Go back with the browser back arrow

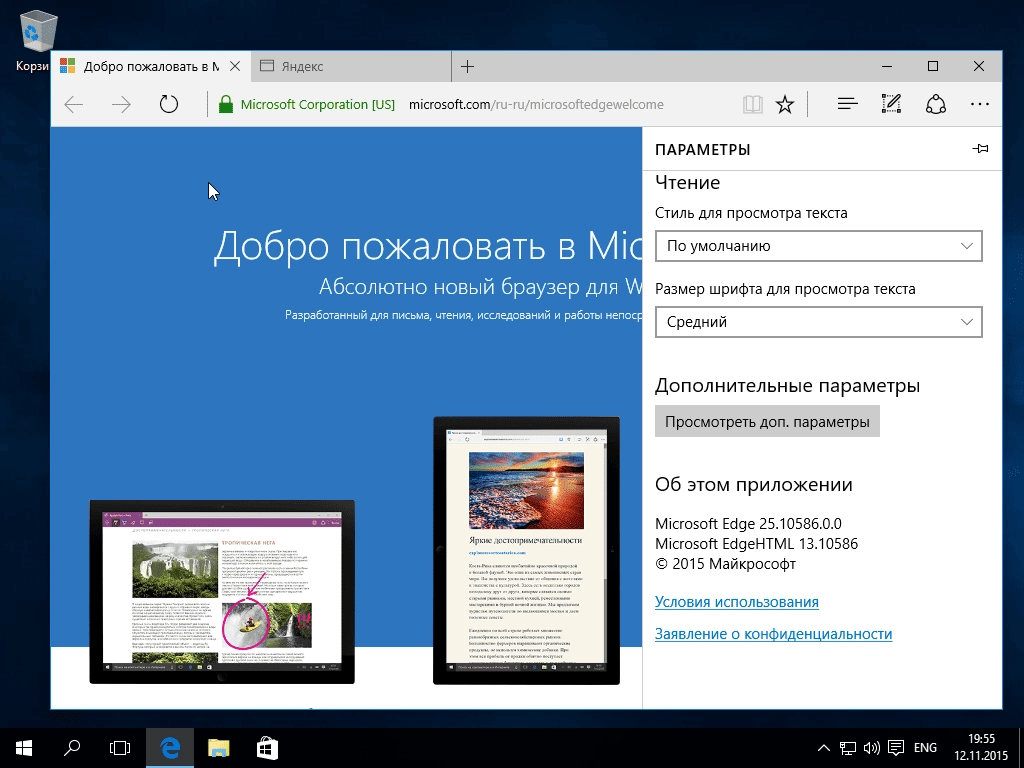coord(74,104)
